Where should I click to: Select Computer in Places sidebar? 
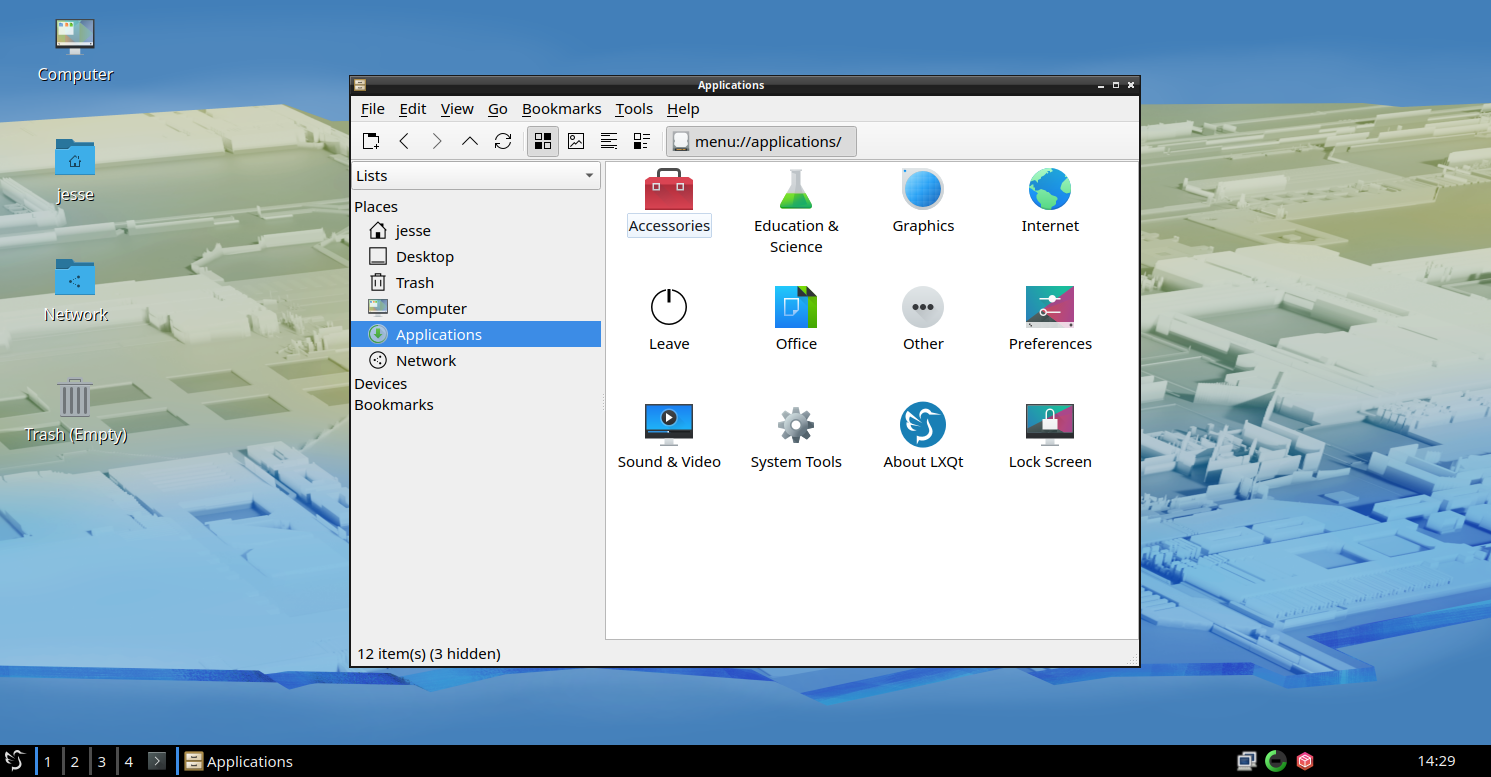click(476, 308)
